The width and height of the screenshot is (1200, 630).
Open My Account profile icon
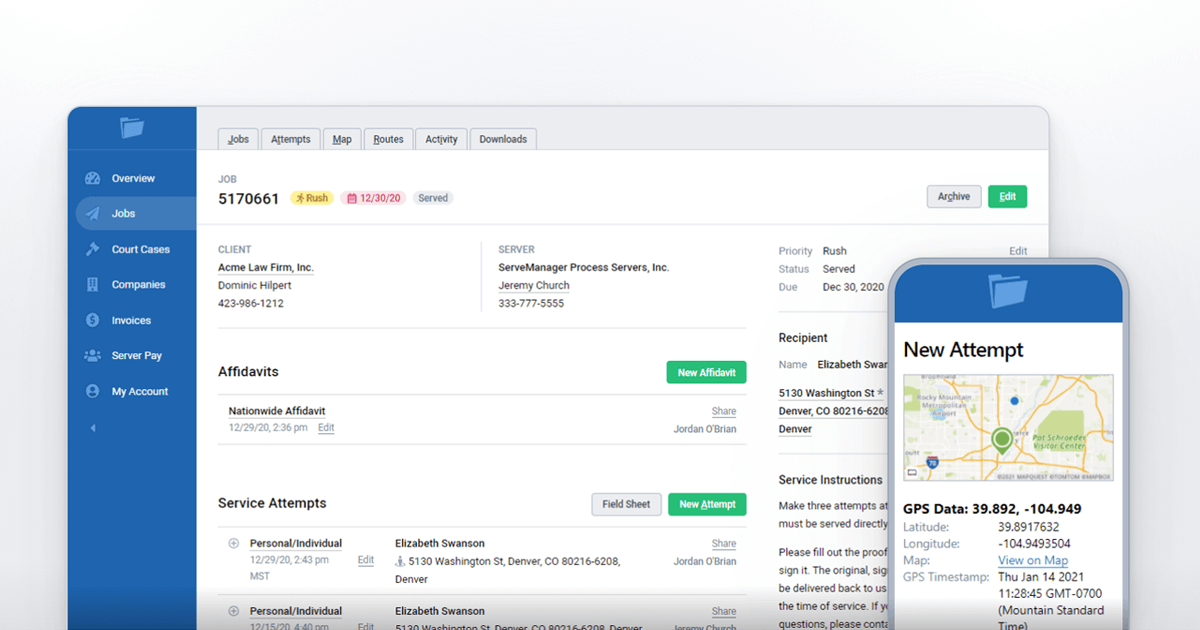[91, 391]
